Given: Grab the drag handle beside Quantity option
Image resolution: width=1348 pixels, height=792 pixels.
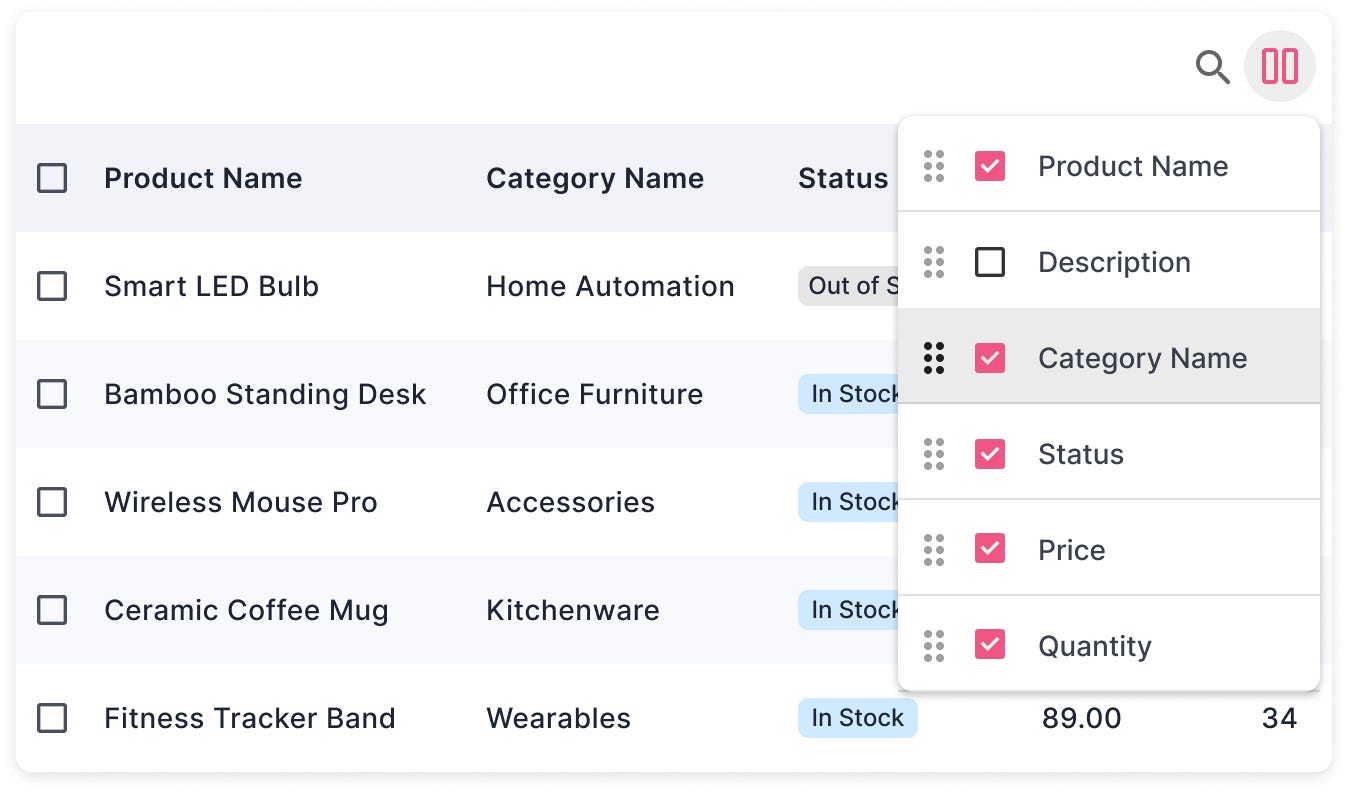Looking at the screenshot, I should [x=934, y=646].
